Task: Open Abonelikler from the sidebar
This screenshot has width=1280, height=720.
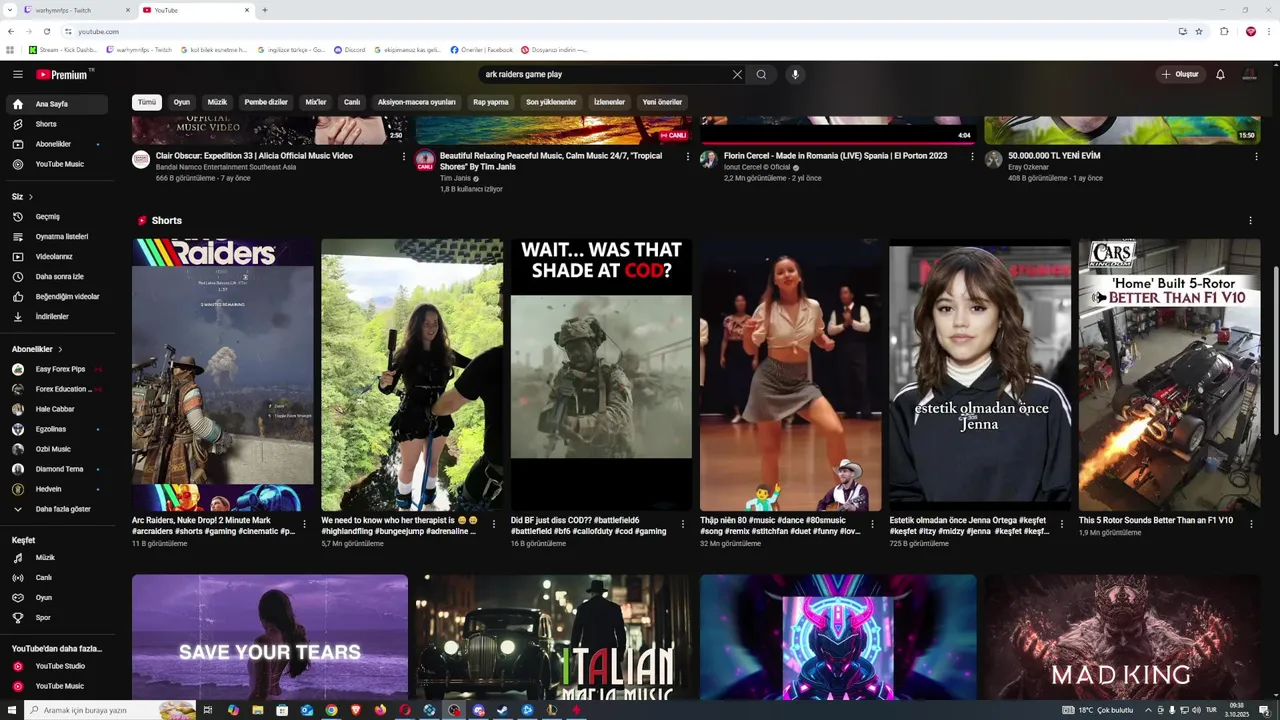Action: [x=56, y=144]
